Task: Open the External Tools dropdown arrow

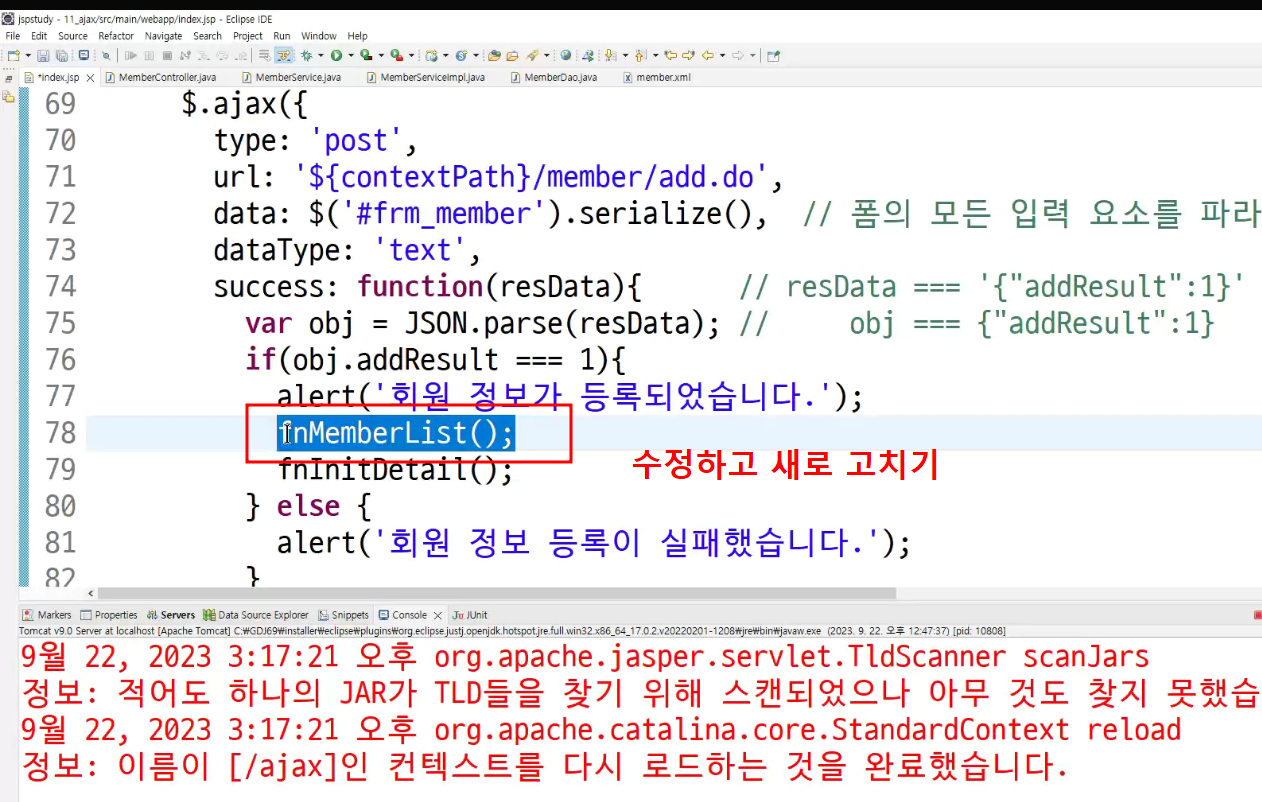Action: [412, 55]
